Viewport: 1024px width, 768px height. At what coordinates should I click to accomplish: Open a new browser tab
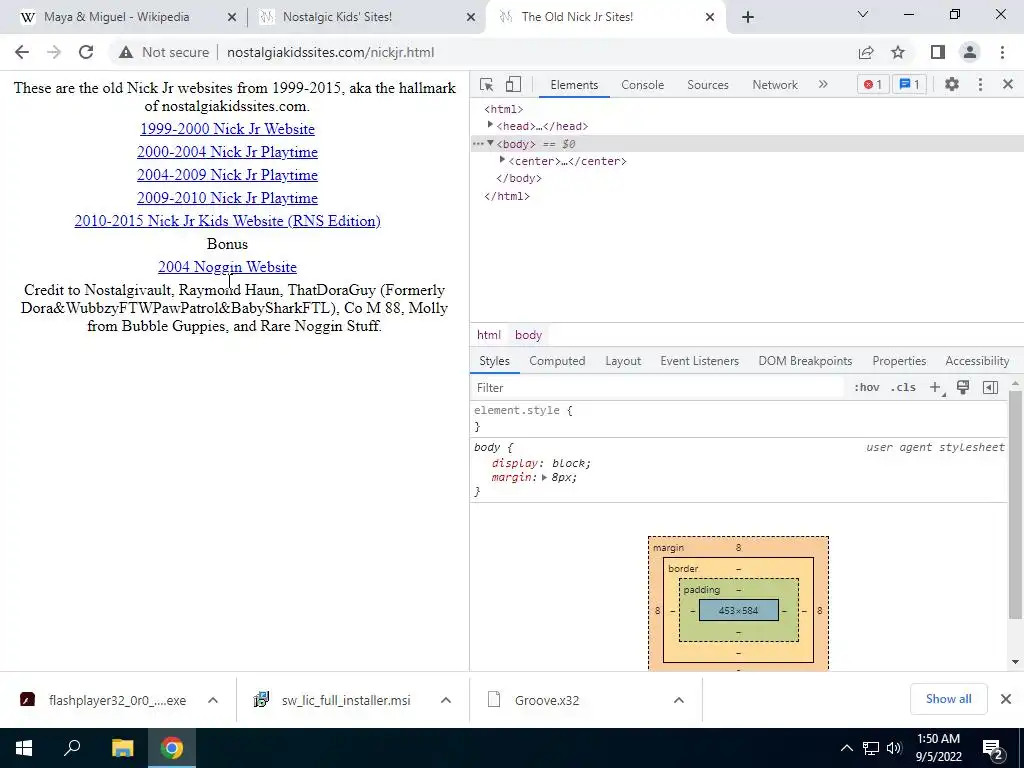click(748, 17)
